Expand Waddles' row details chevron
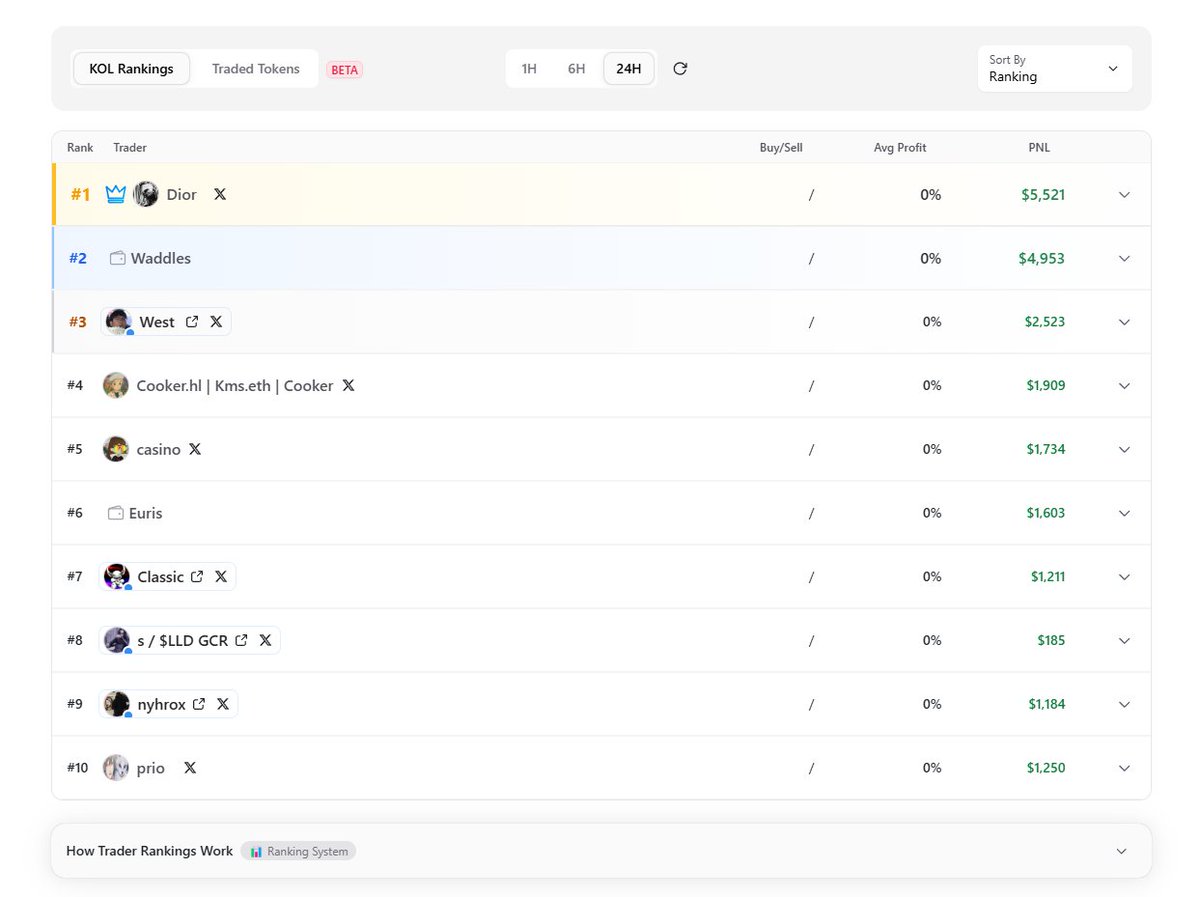 pos(1125,259)
